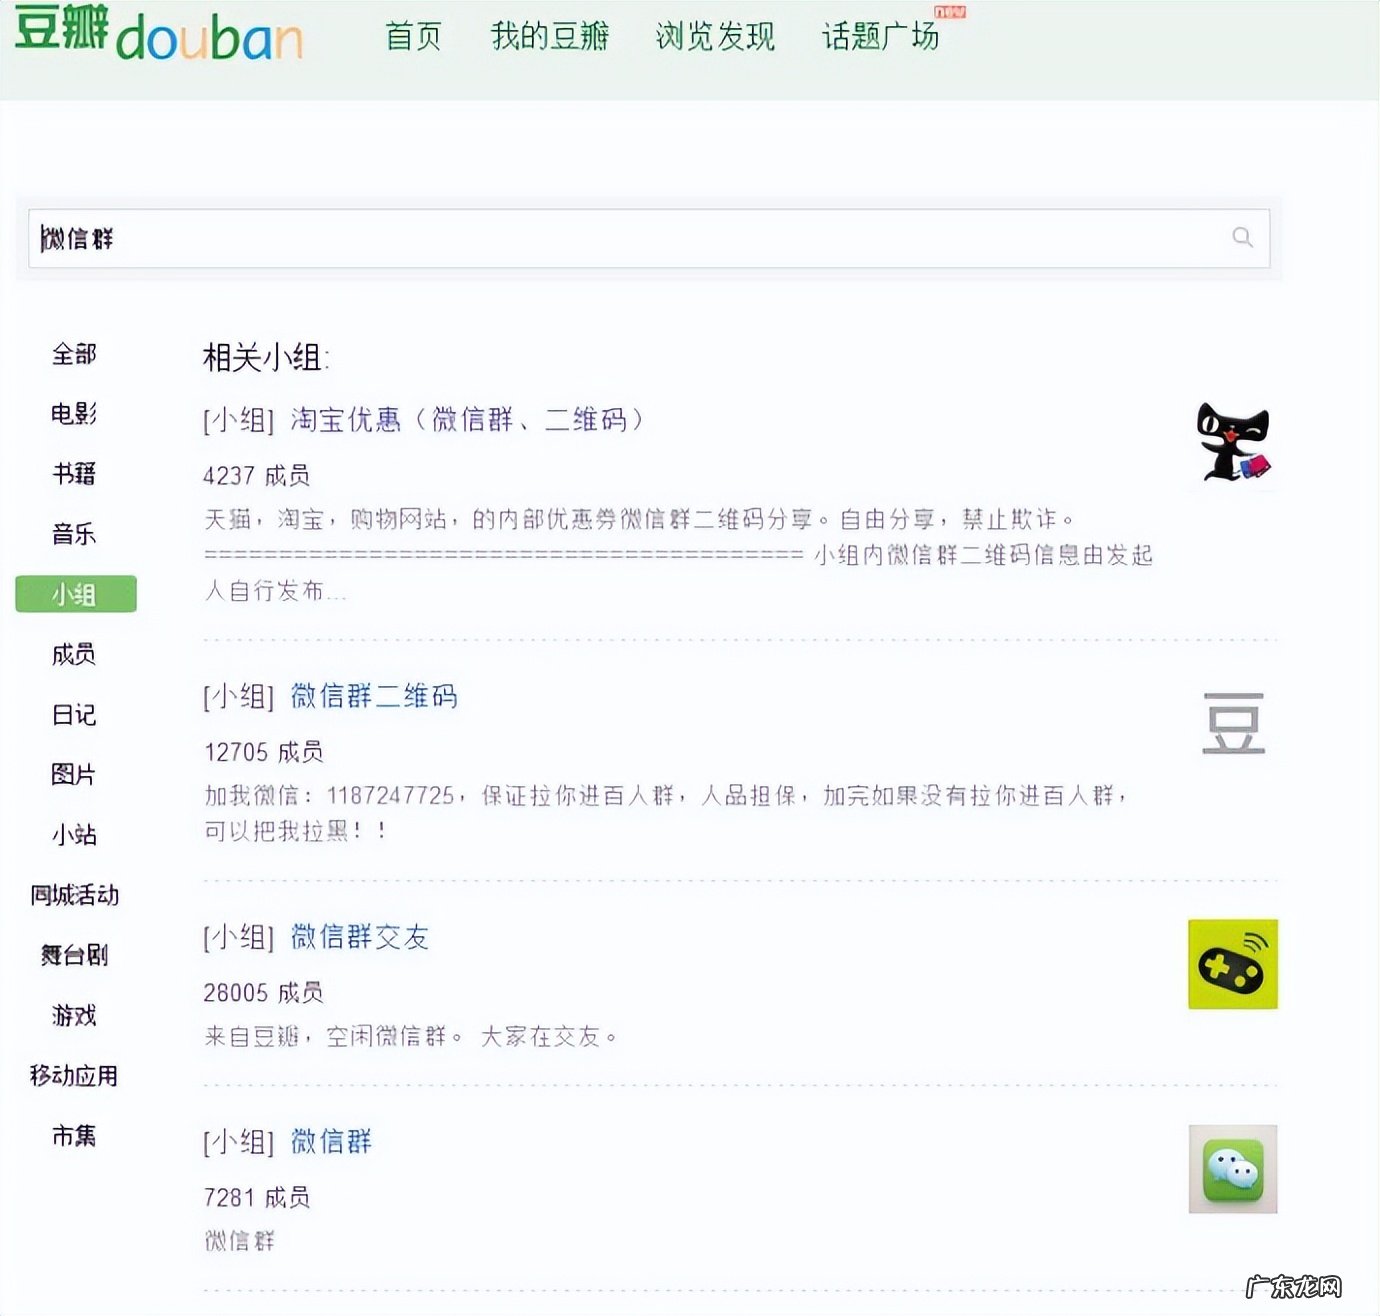Screen dimensions: 1380x1316
Task: Filter results by 电影
Action: click(x=75, y=414)
